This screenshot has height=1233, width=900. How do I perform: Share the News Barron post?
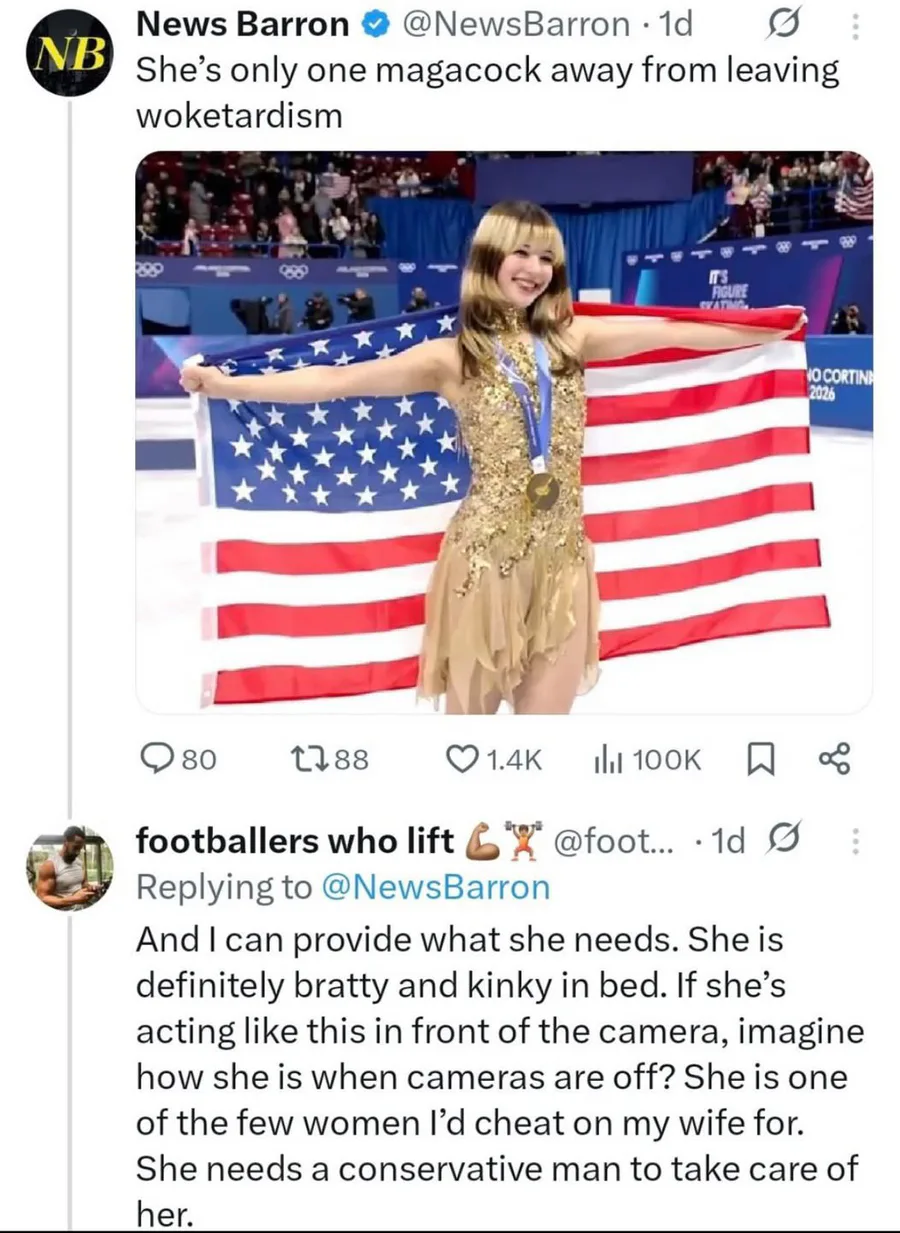[x=834, y=761]
